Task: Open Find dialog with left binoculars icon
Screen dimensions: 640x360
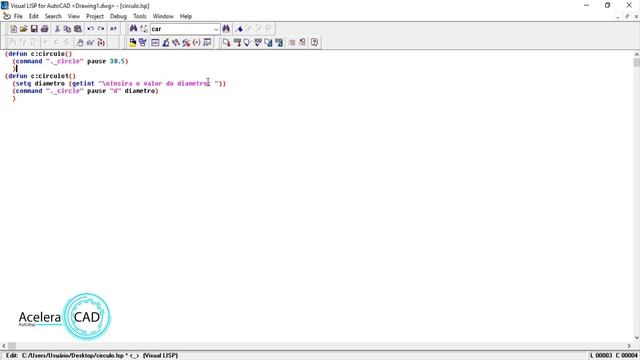Action: tap(133, 29)
